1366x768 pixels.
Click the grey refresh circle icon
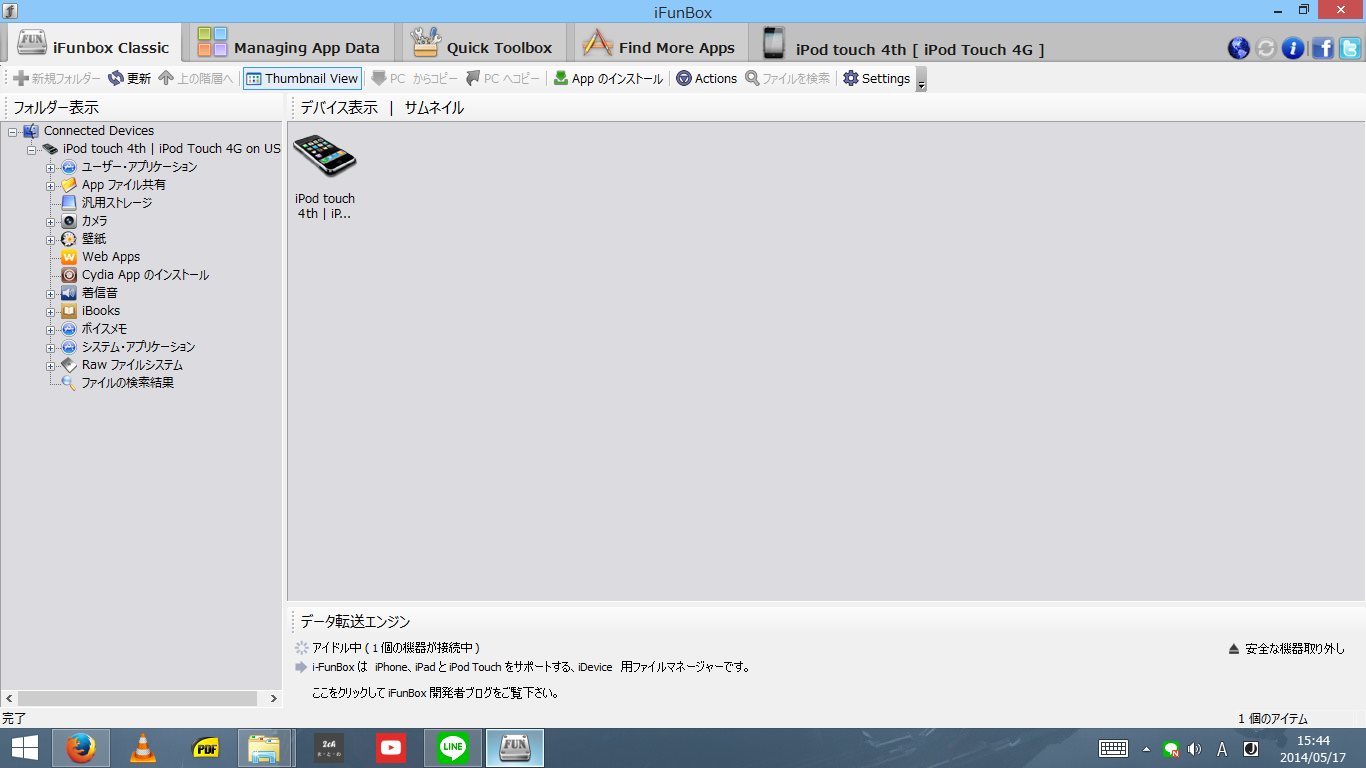(1266, 48)
